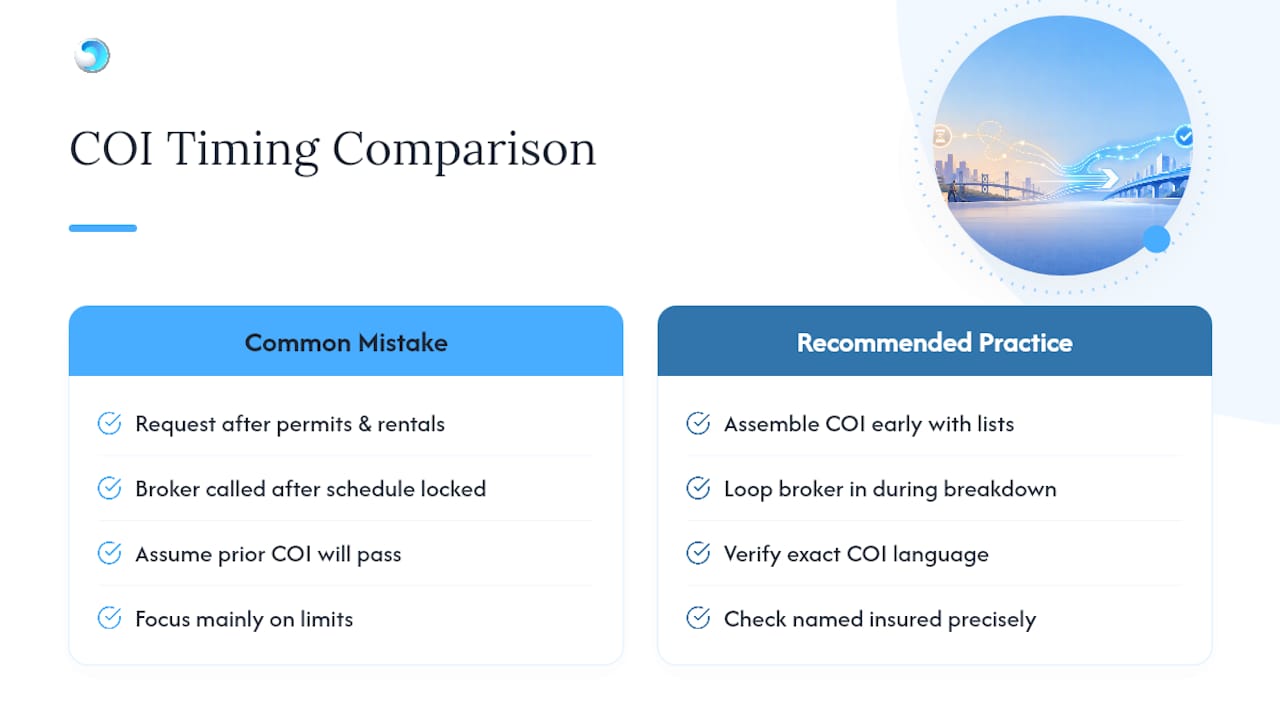This screenshot has height=720, width=1280.
Task: Select the Common Mistake column header
Action: pos(346,342)
